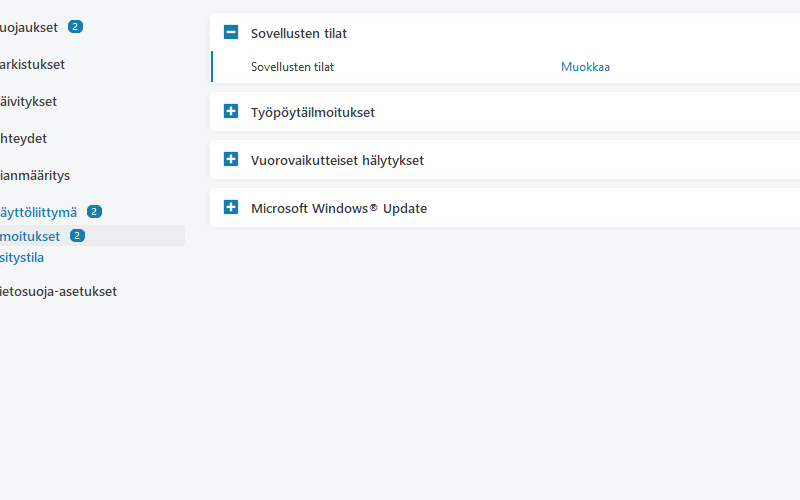Click plus icon beside Microsoft Windows Update
The height and width of the screenshot is (500, 800).
(231, 208)
